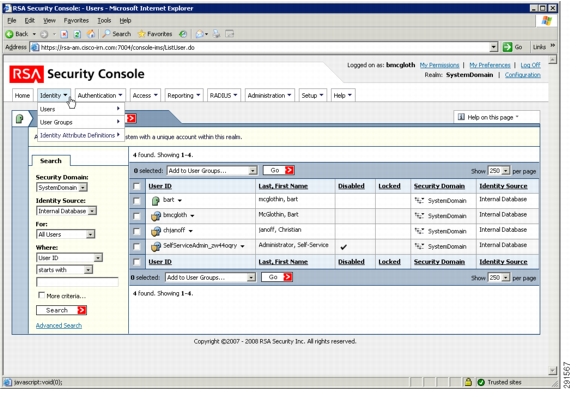Image resolution: width=576 pixels, height=397 pixels.
Task: Click the search text input field
Action: click(x=77, y=282)
